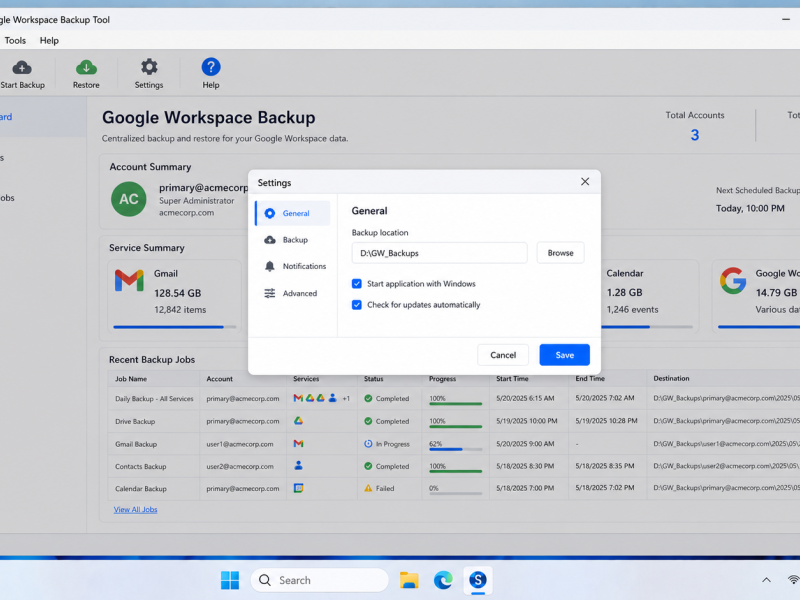800x600 pixels.
Task: Select the Backup cloud icon in Settings
Action: pos(270,240)
